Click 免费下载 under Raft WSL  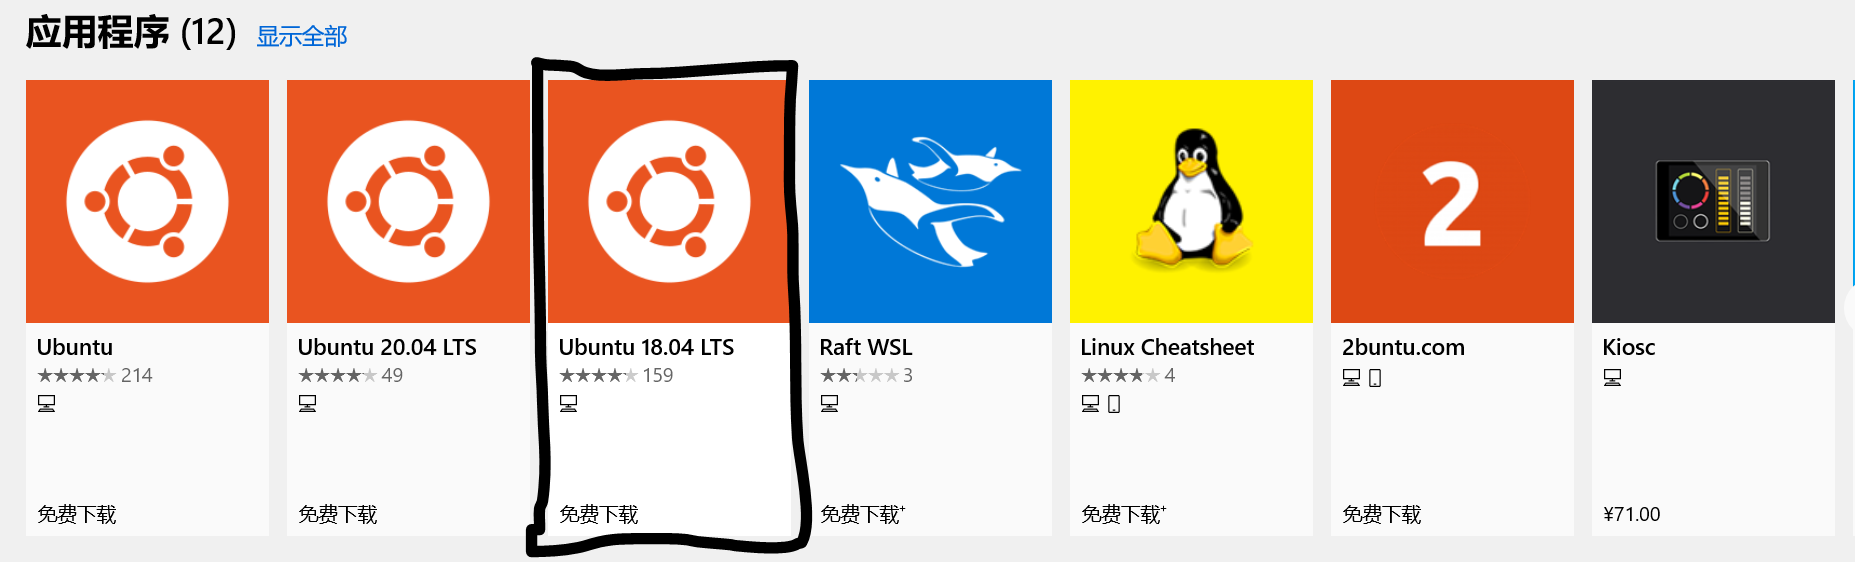click(x=862, y=514)
